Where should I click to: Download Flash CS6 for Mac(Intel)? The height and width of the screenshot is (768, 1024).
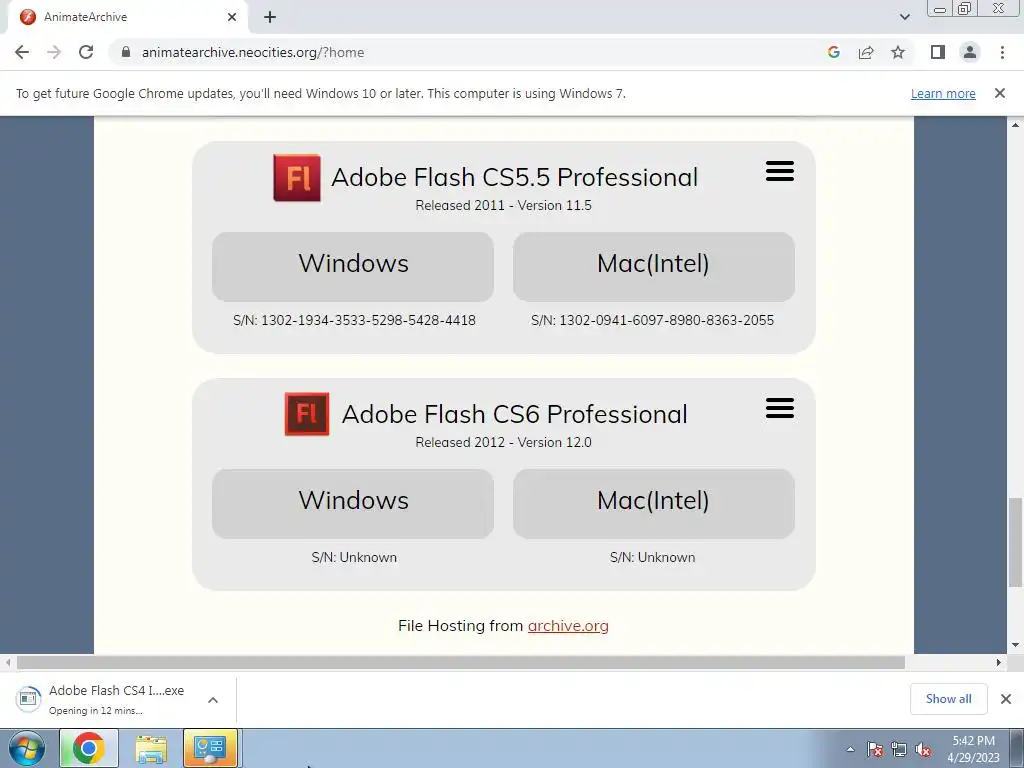click(x=654, y=504)
